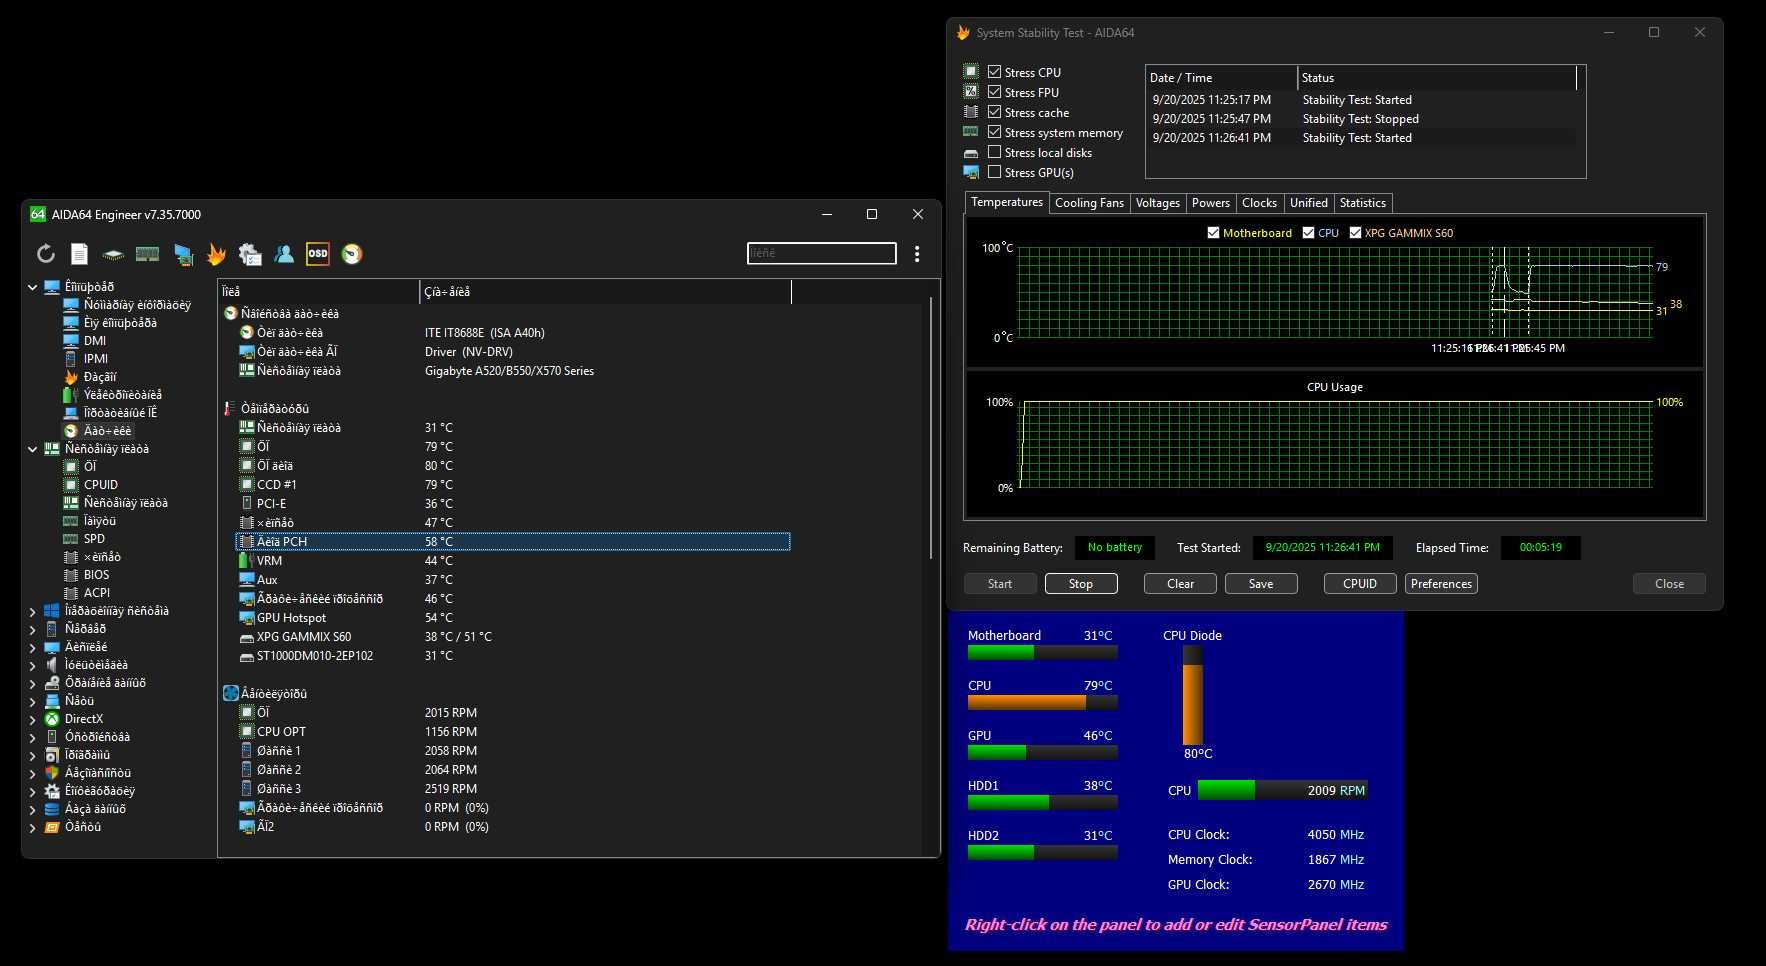1766x966 pixels.
Task: Toggle the XPG GAMMIX S60 graph checkbox
Action: pos(1355,233)
